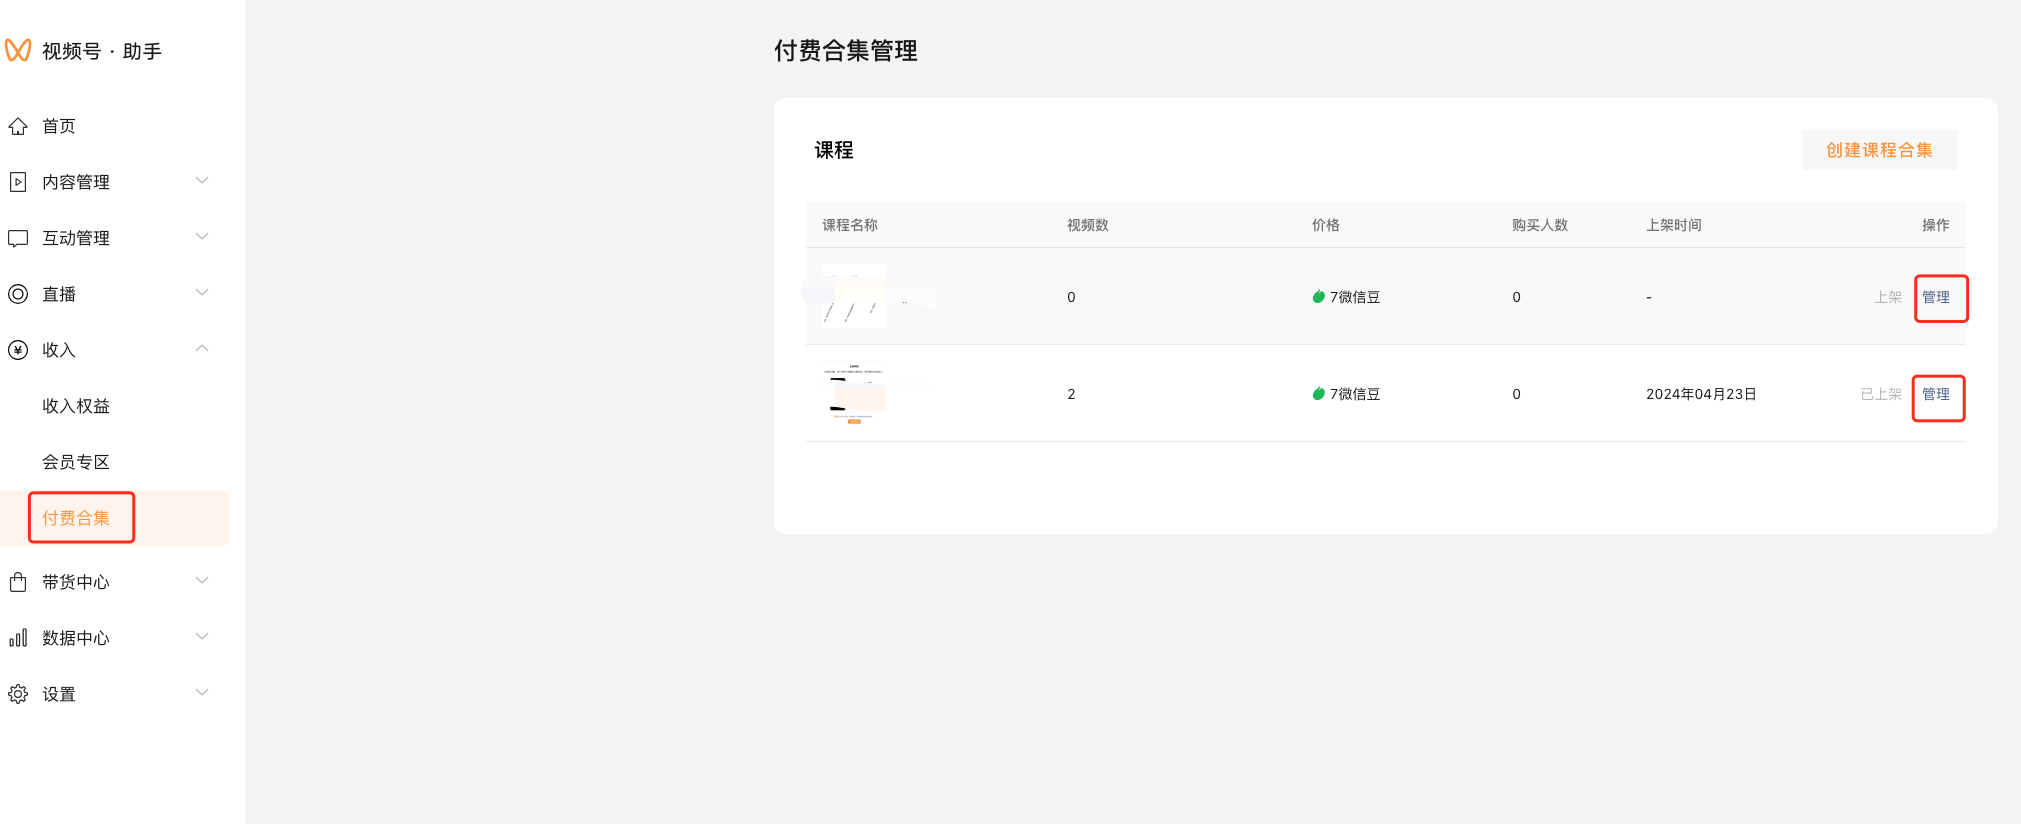Collapse the 收入 chevron
Image resolution: width=2021 pixels, height=824 pixels.
(x=202, y=348)
